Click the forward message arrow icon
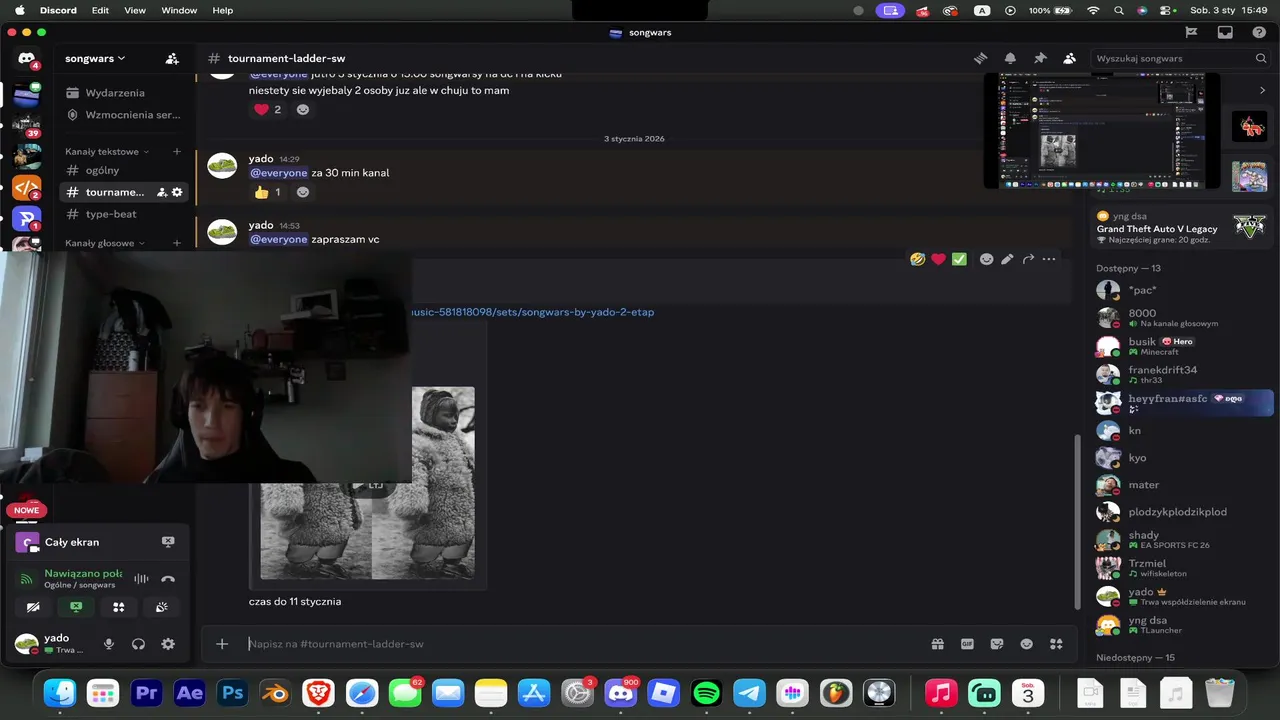The image size is (1280, 720). tap(1028, 259)
